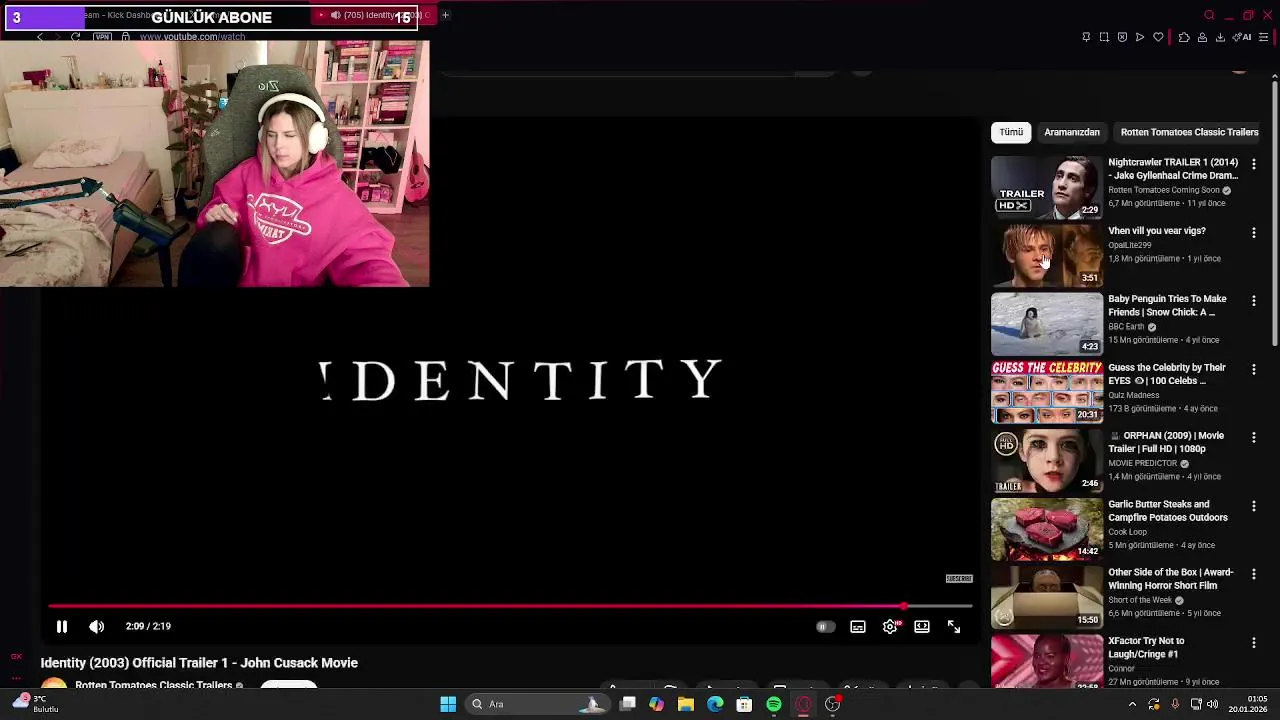Open more options for Baby Penguin video
Screen dimensions: 1280x720
(x=1253, y=300)
